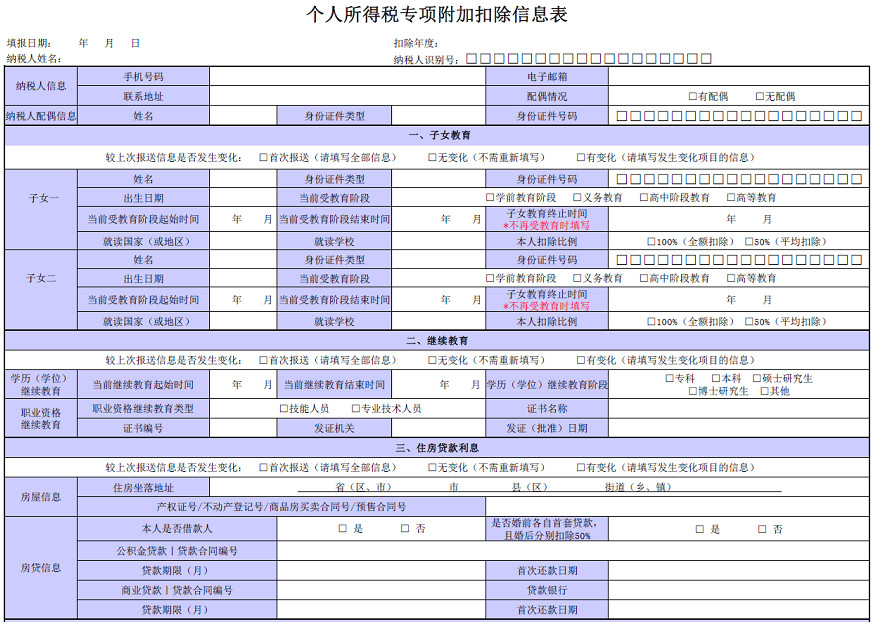Click the 子女一 group label cell

click(41, 209)
